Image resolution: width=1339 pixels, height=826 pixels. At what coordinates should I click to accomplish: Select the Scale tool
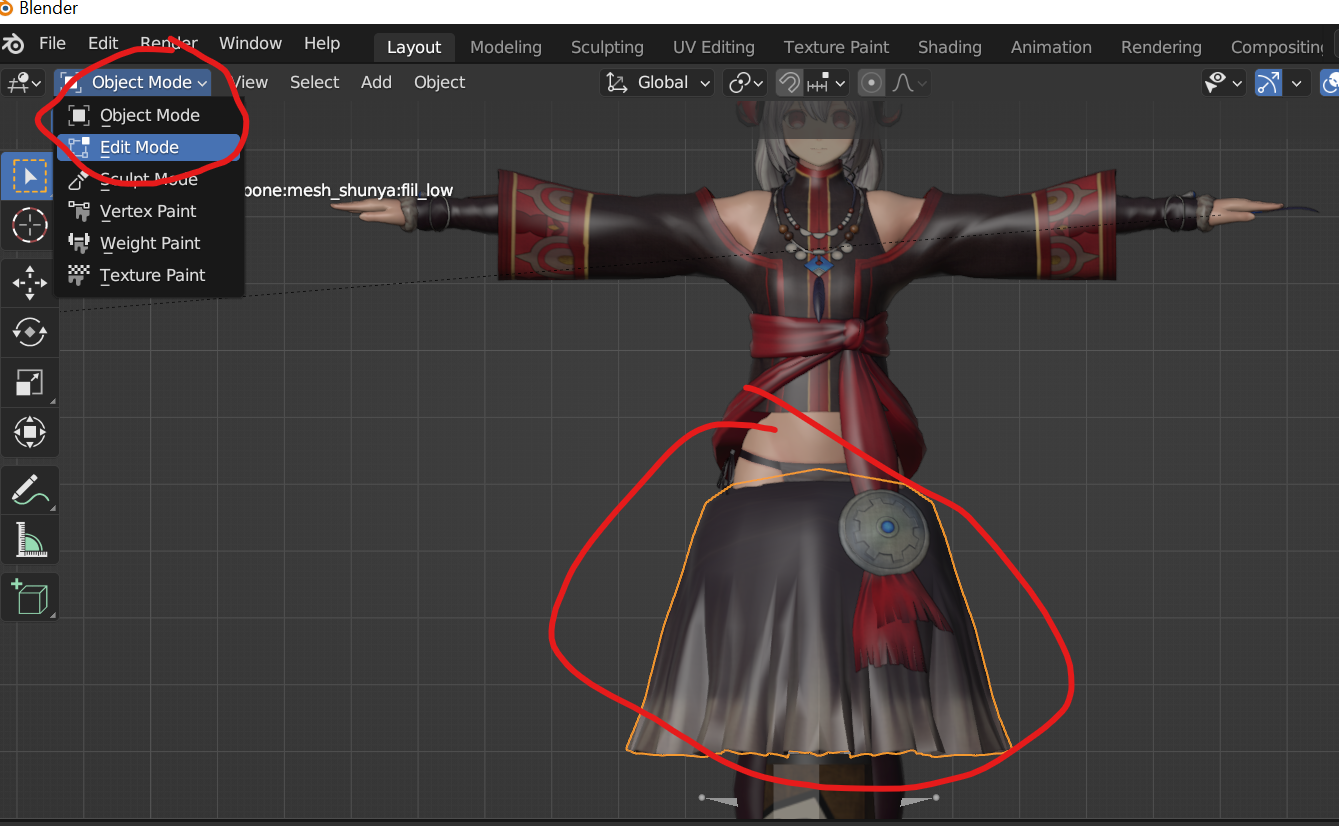(30, 382)
